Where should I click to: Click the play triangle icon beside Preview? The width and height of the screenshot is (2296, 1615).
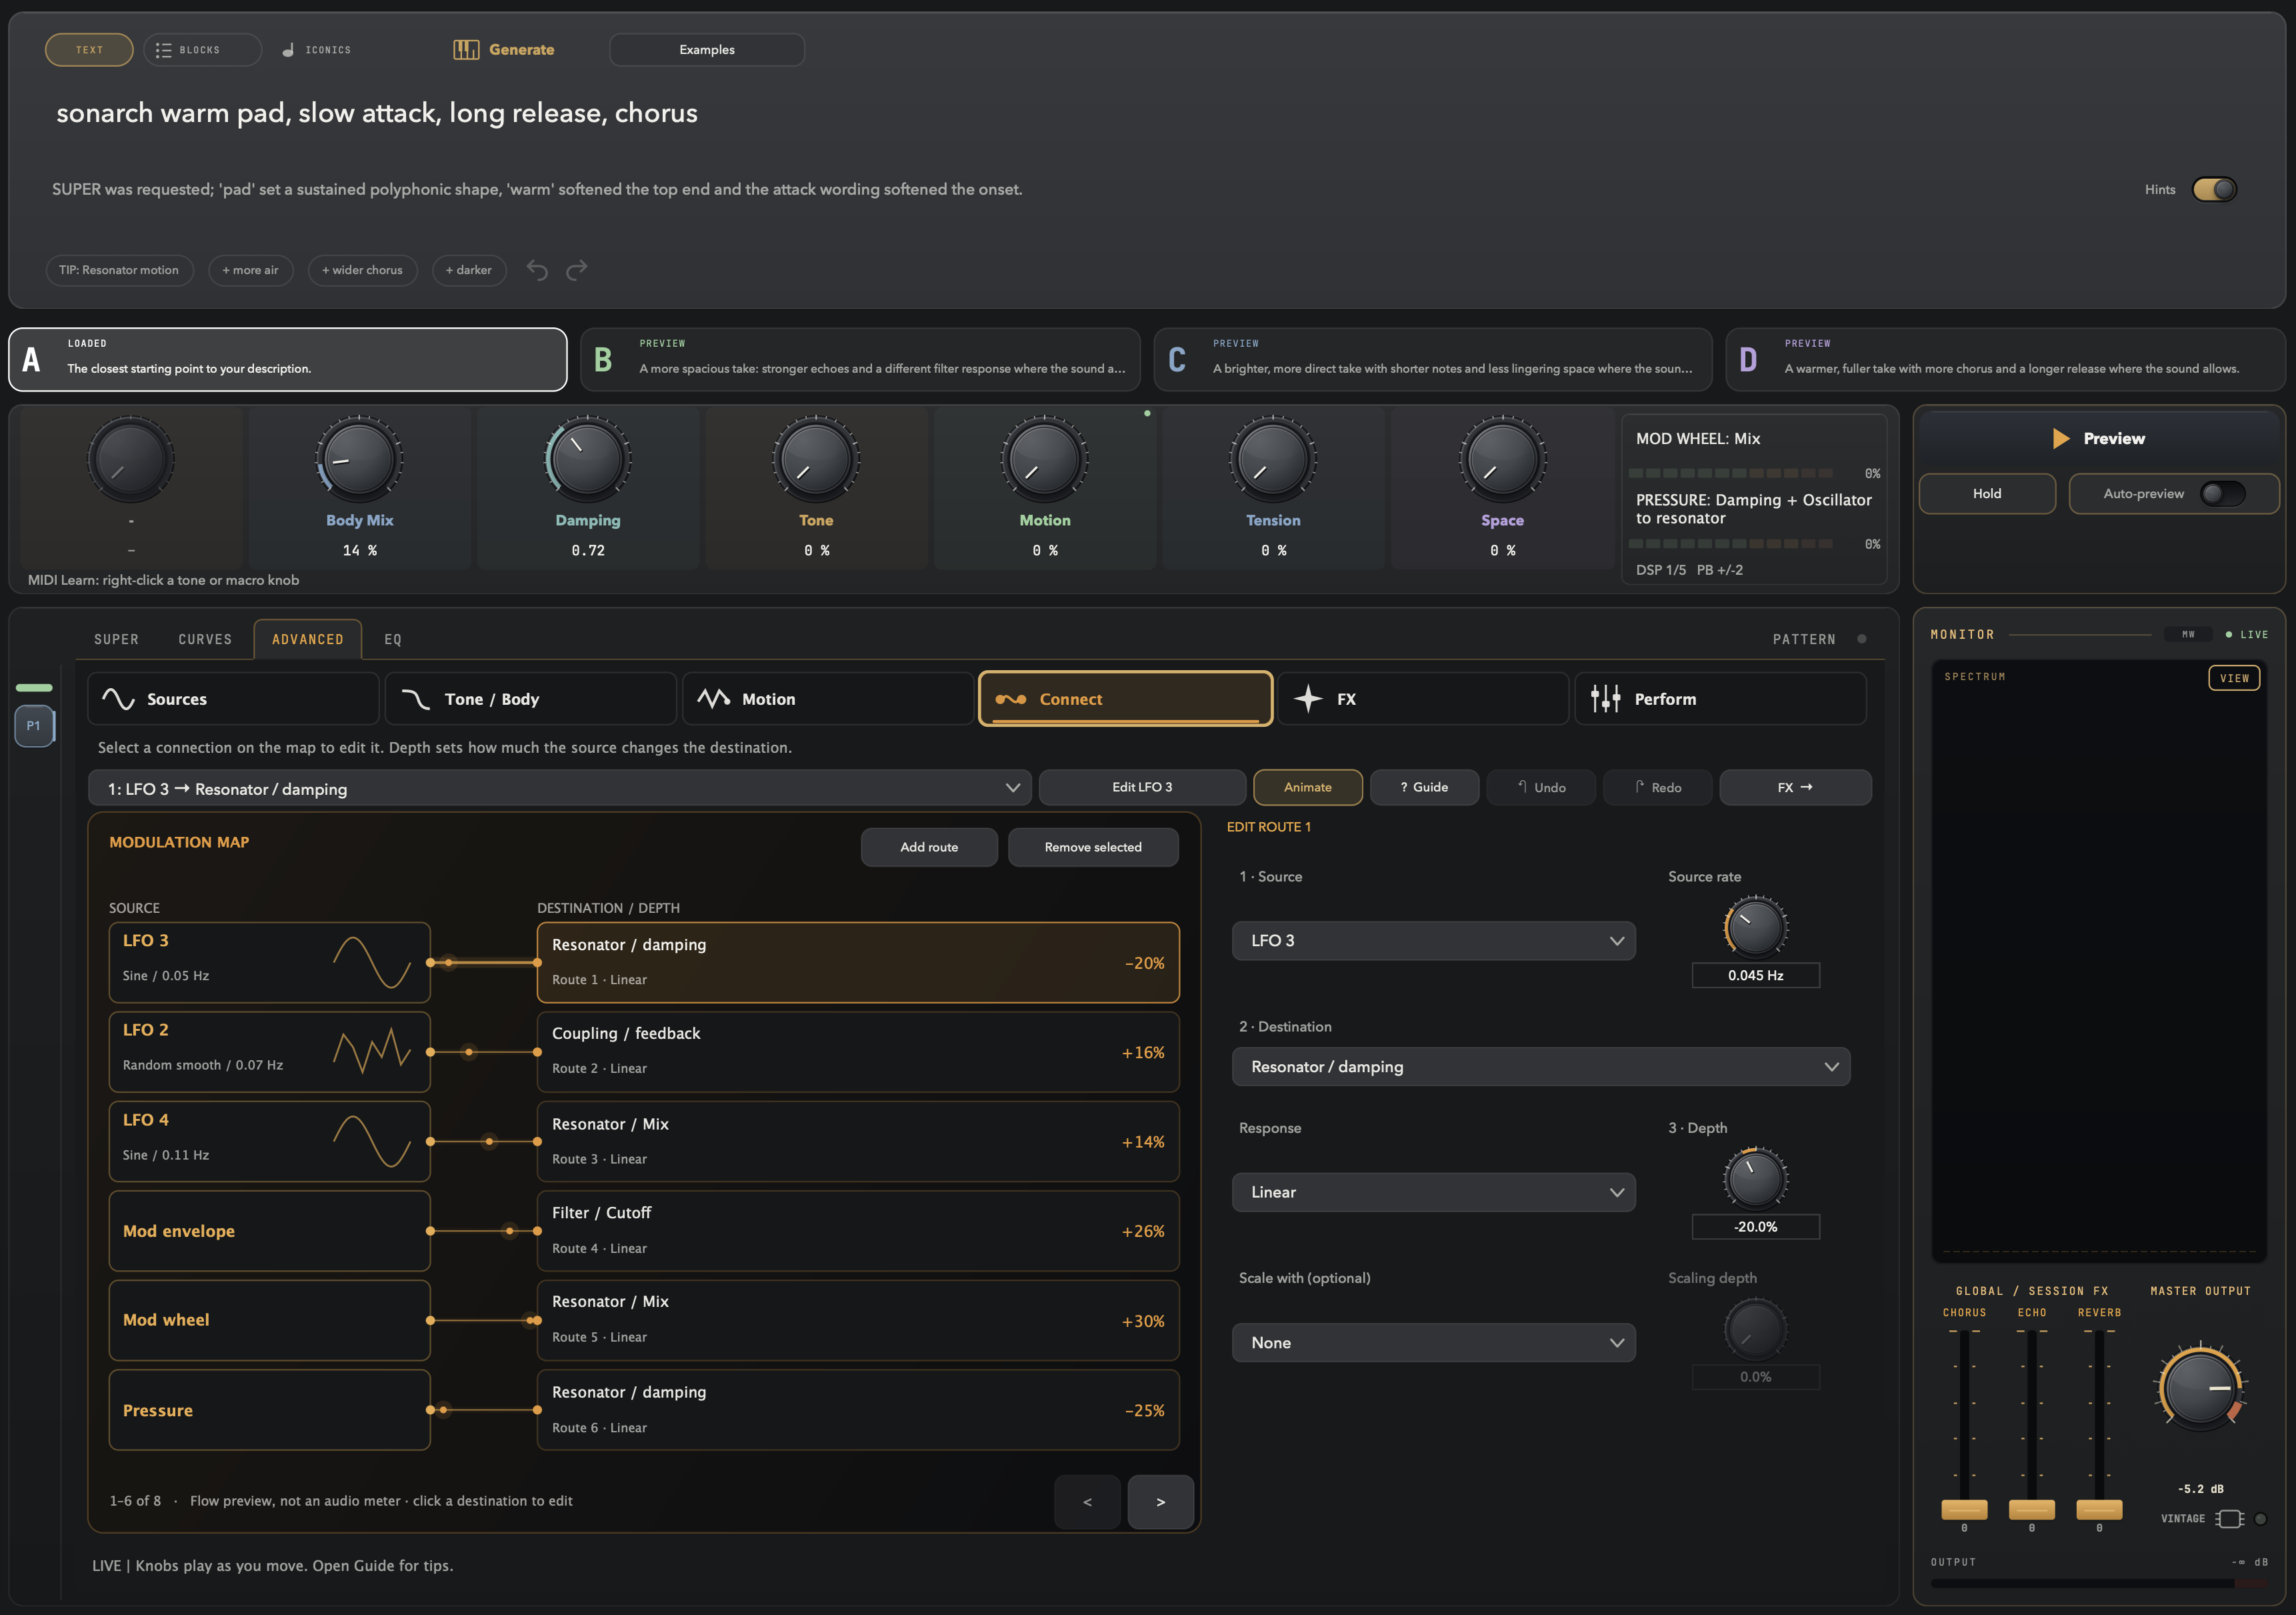2061,438
